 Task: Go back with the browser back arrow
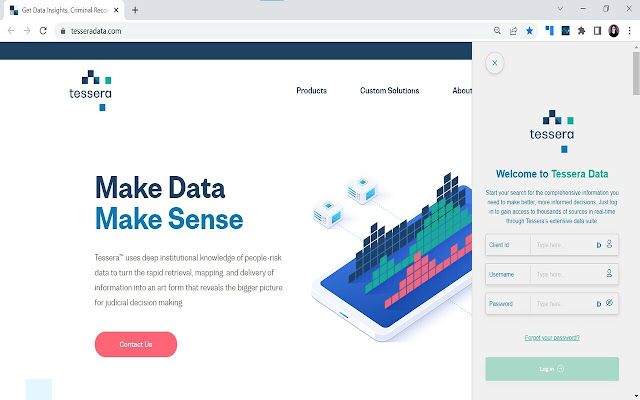(11, 31)
